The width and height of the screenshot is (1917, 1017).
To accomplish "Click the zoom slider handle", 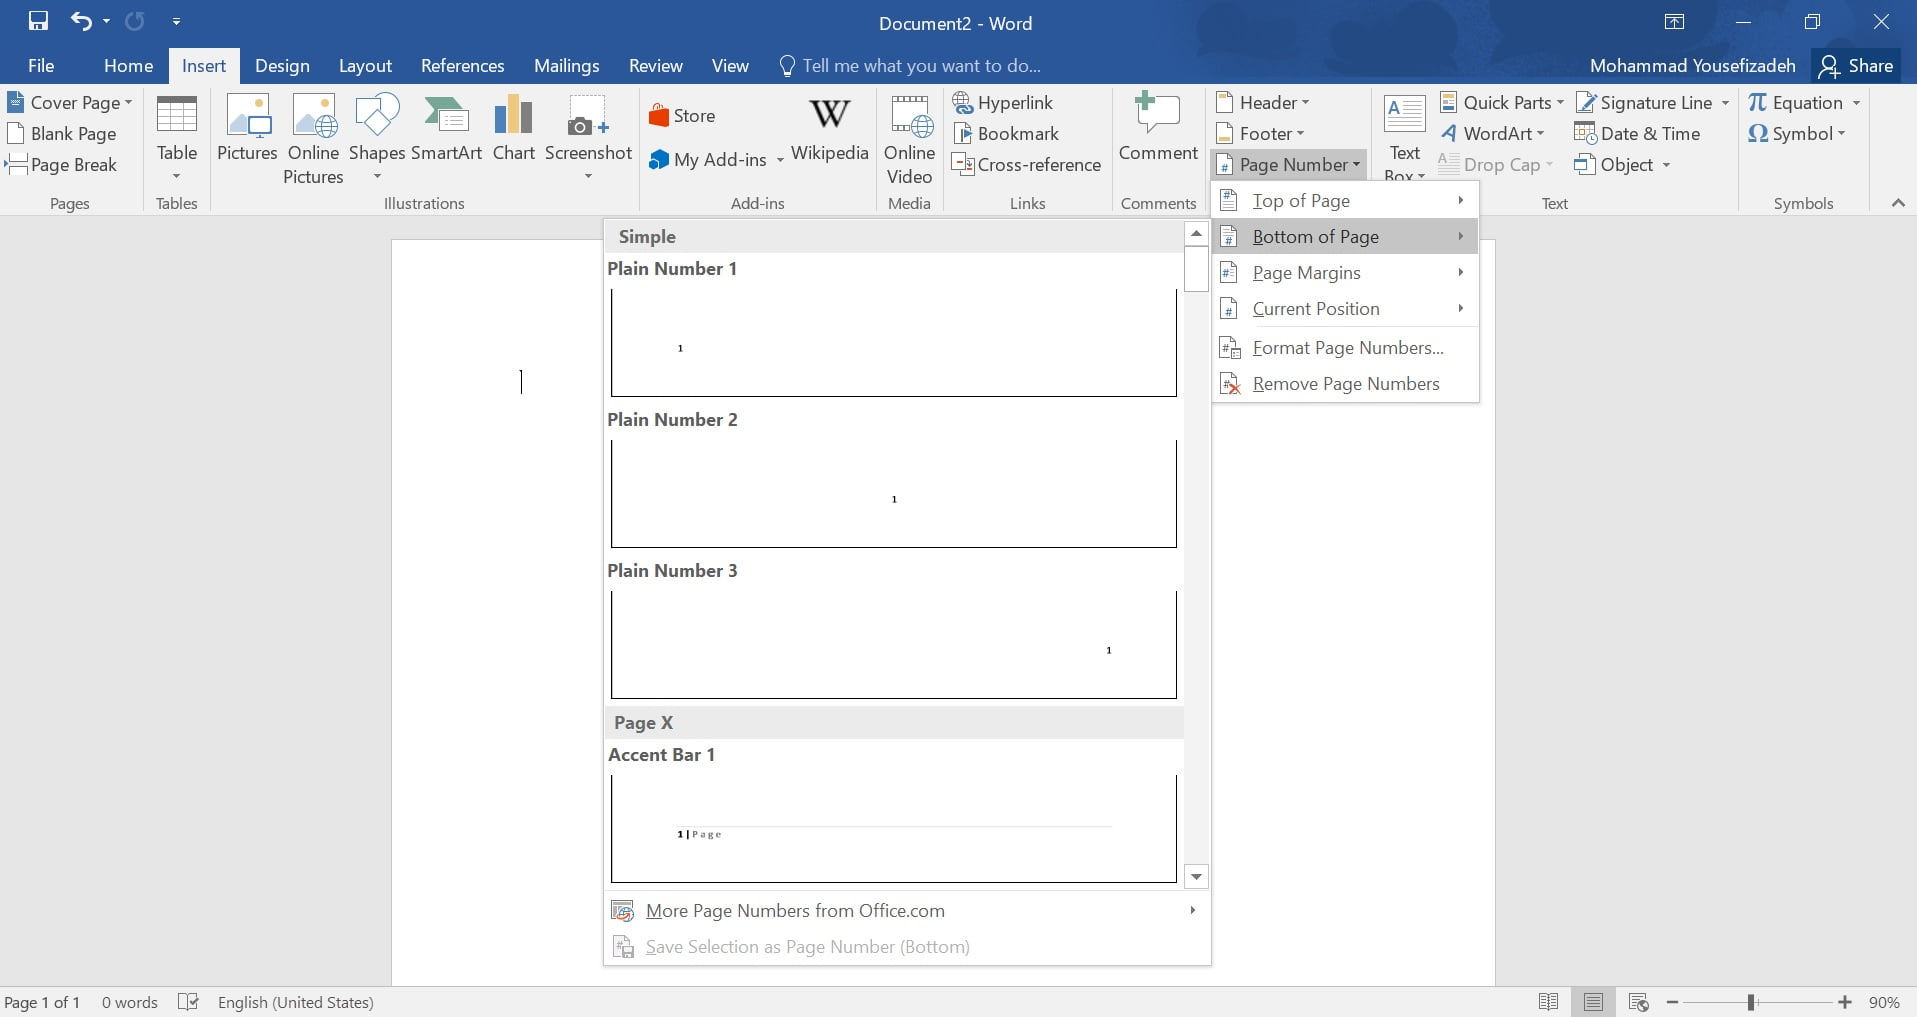I will [x=1751, y=1002].
